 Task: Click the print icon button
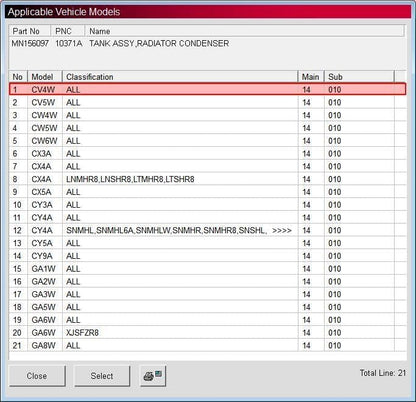tap(153, 376)
